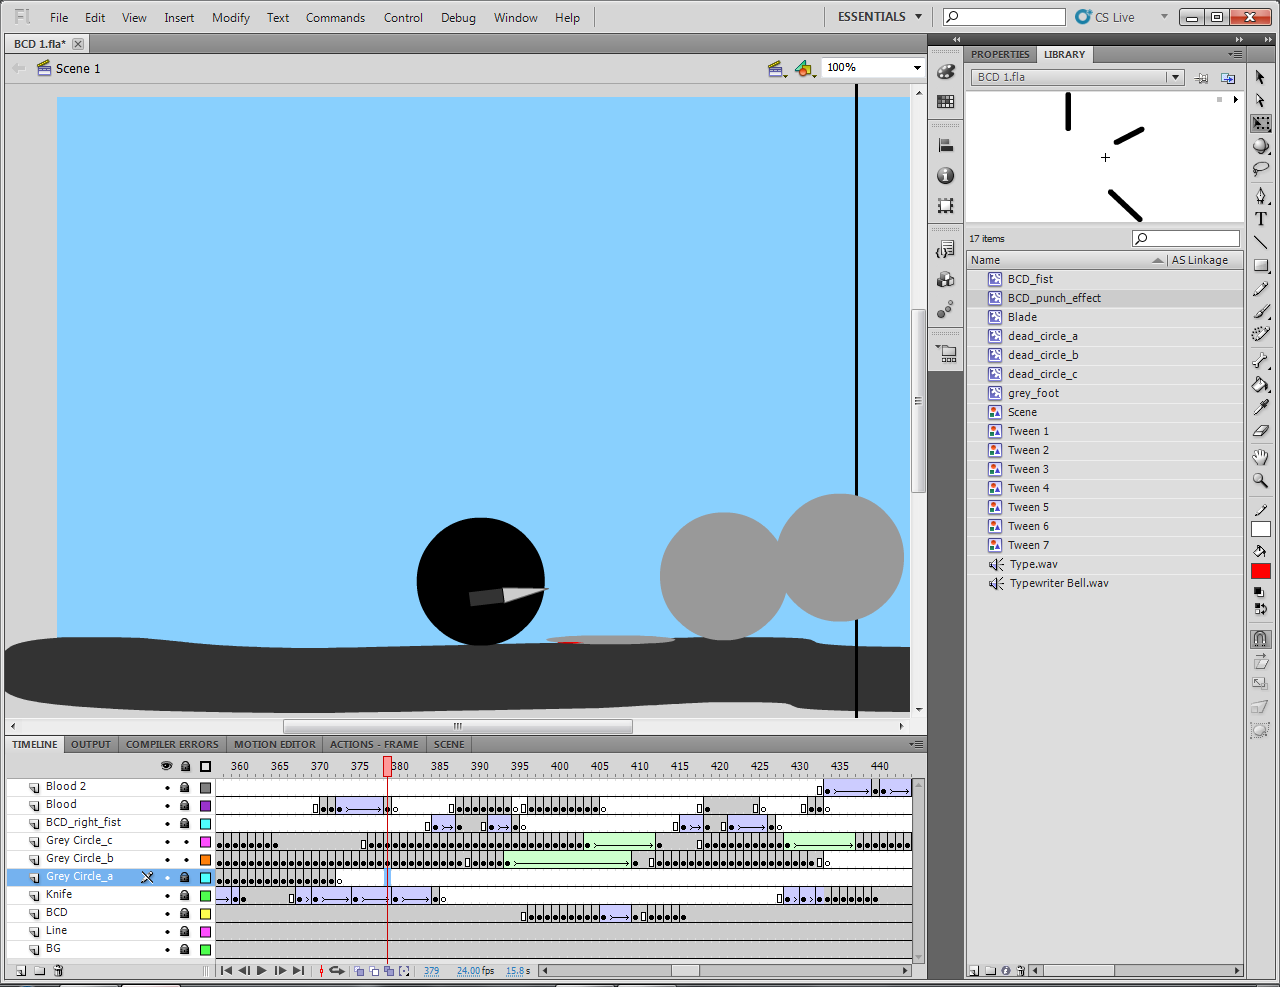Open the collapsed Color panel icon

[x=945, y=72]
